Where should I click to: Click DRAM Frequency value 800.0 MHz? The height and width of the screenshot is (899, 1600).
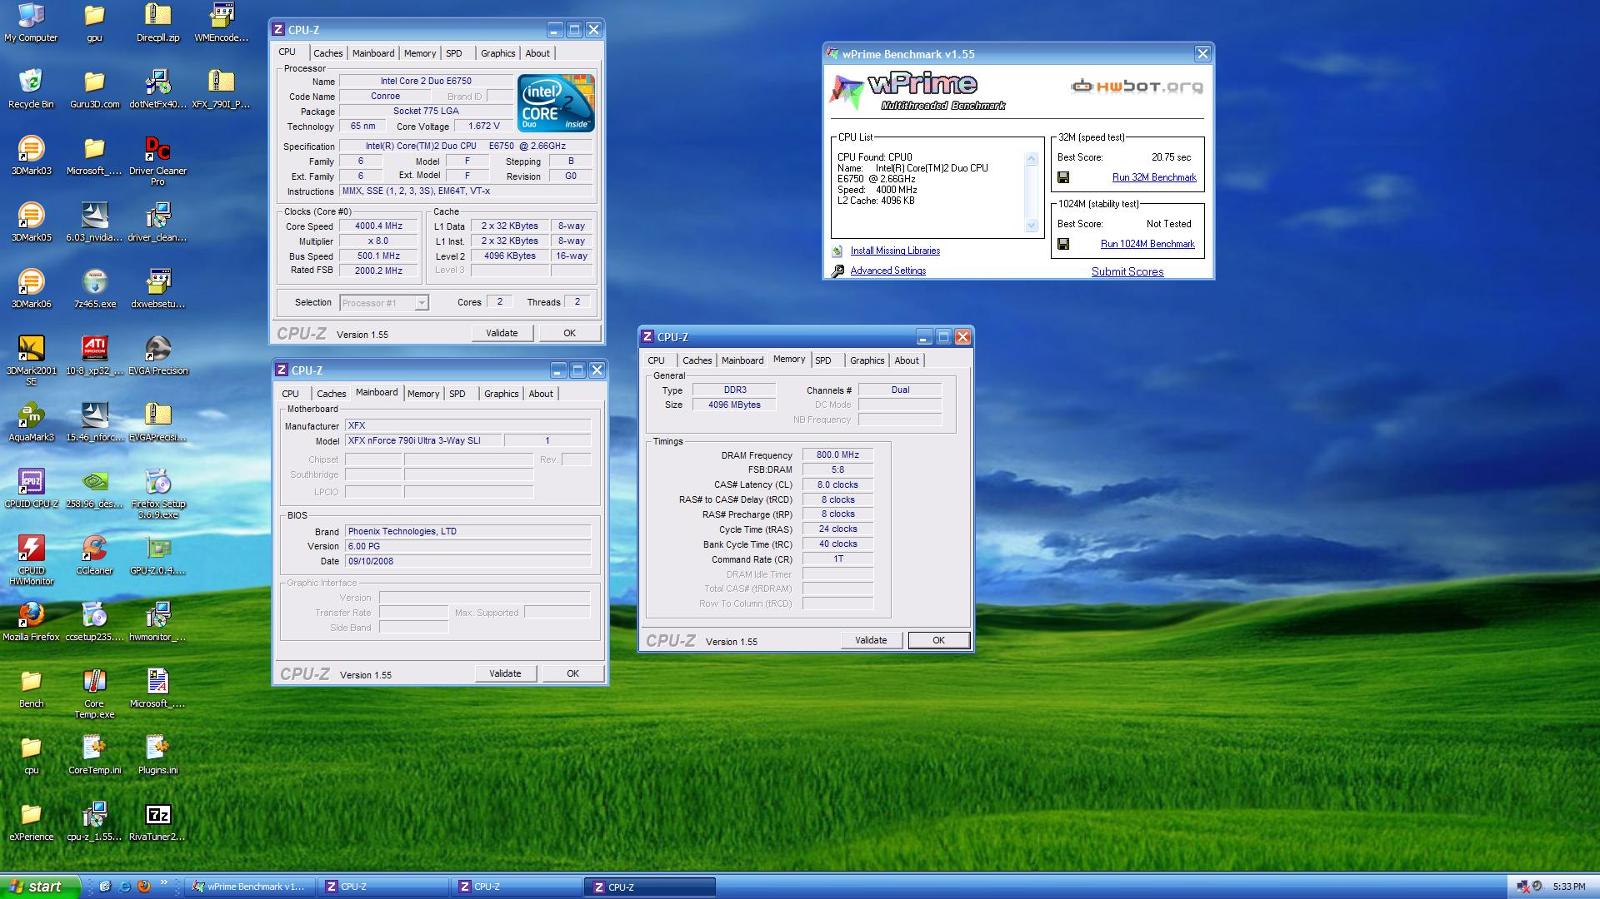(x=838, y=455)
